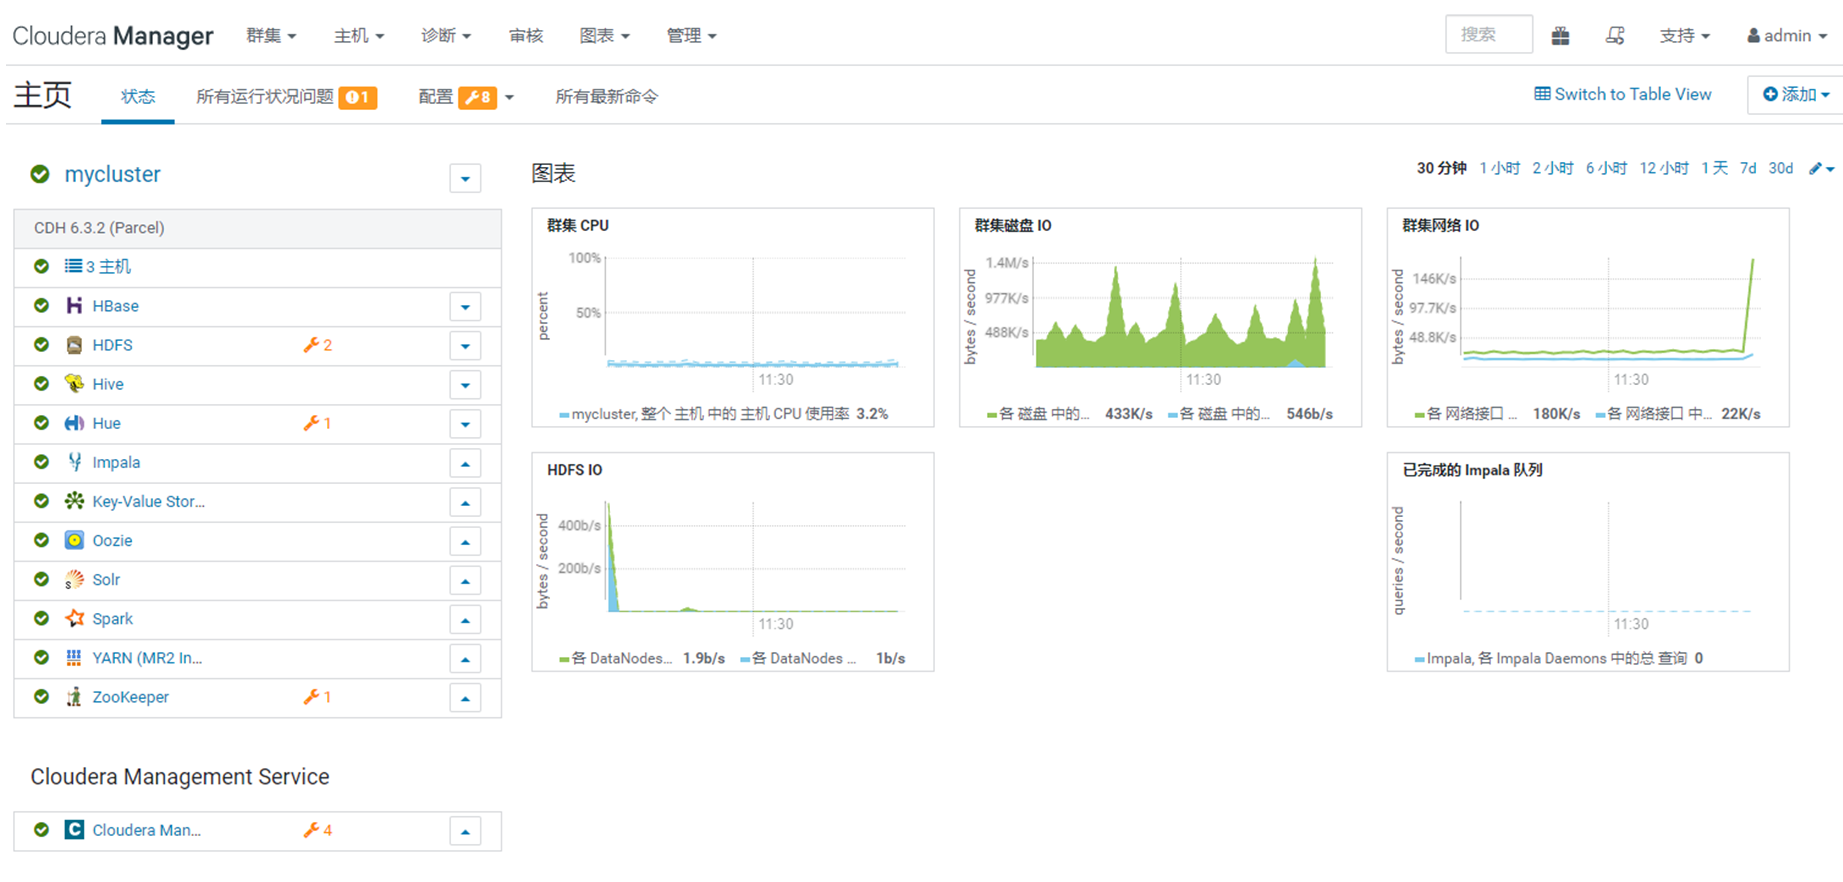Open the 诊断 menu

click(x=445, y=36)
